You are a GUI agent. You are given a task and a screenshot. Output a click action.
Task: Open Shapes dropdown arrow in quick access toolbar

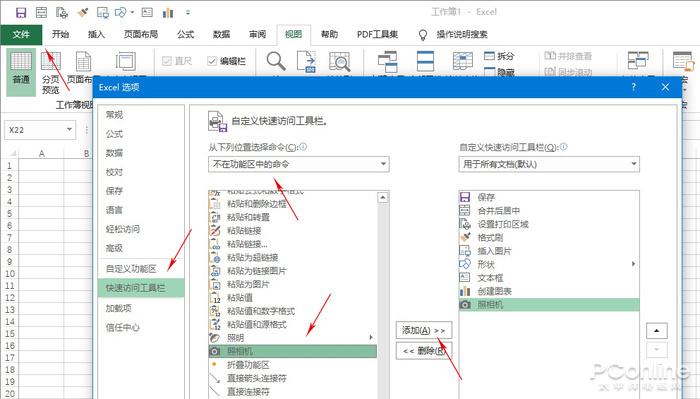pyautogui.click(x=133, y=12)
